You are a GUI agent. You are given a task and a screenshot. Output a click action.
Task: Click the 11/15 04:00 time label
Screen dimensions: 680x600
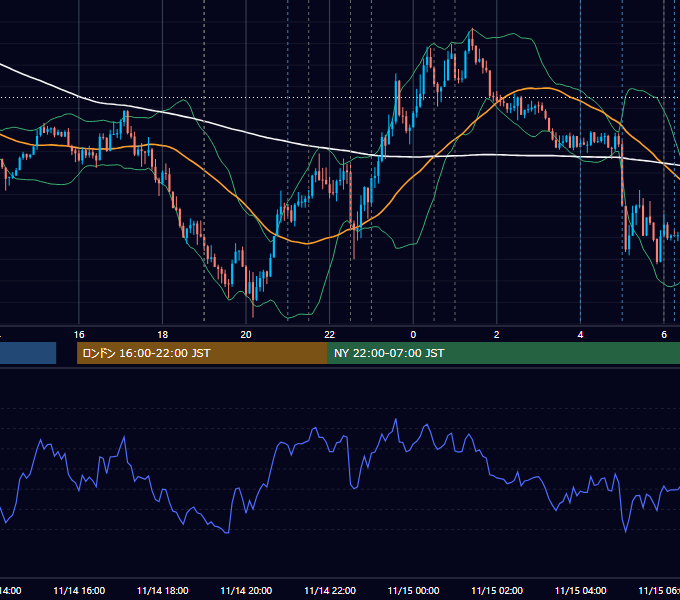tap(581, 590)
